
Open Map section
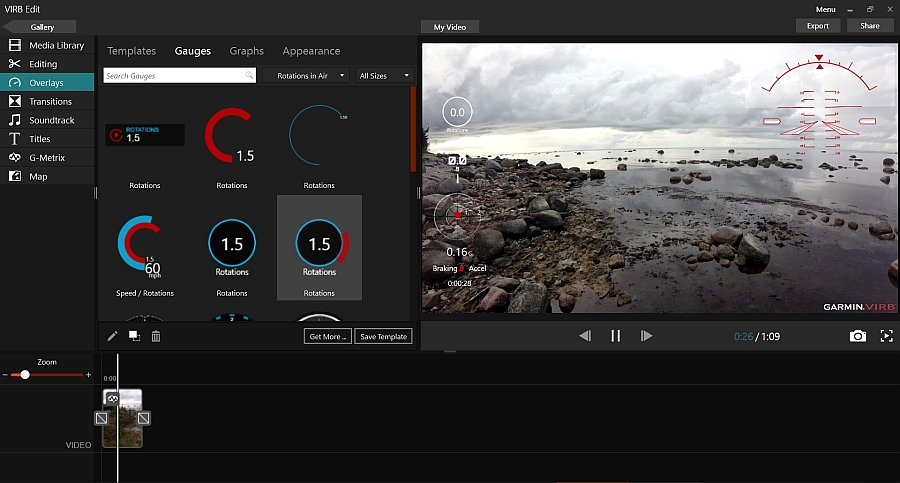pos(47,176)
